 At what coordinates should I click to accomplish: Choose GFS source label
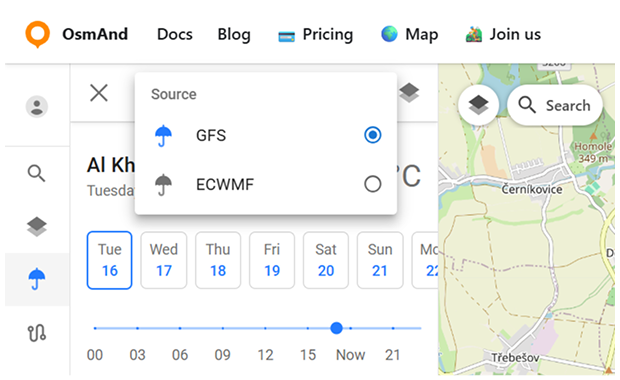[x=211, y=136]
